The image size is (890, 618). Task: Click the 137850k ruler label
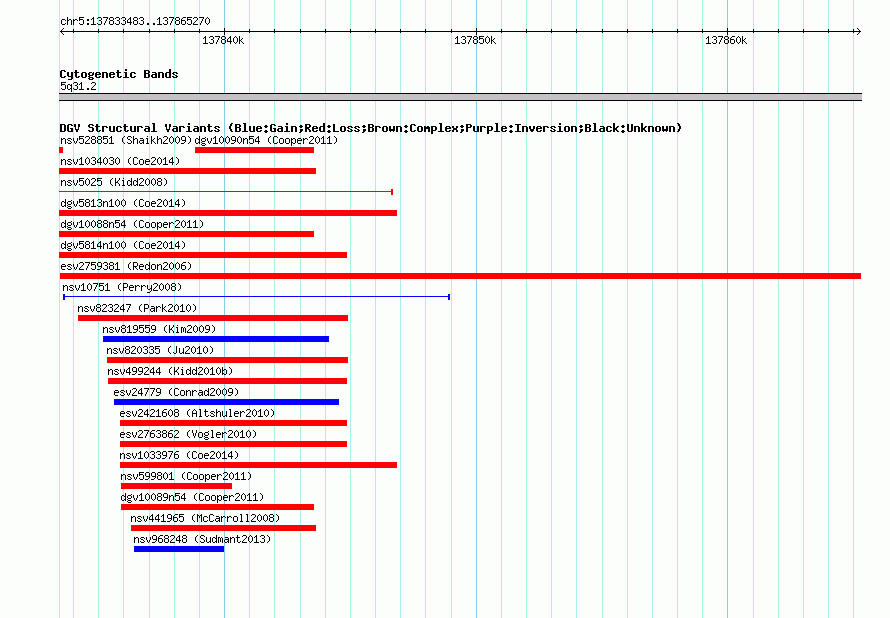tap(475, 41)
